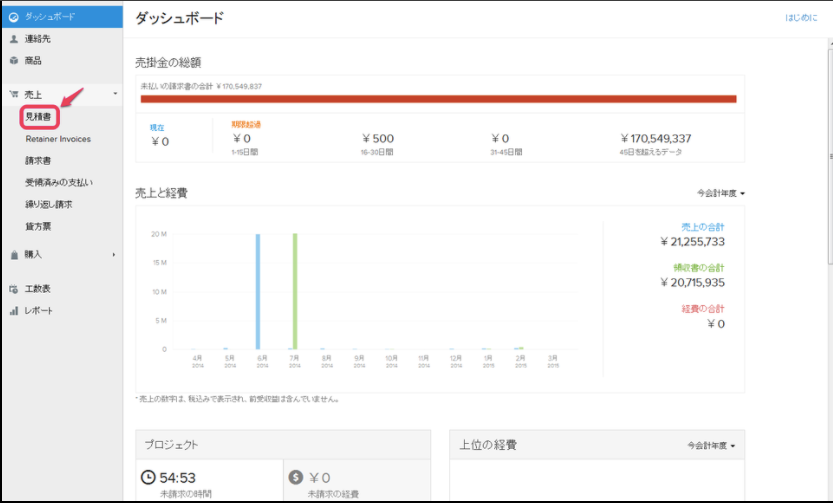Click the 経費の合計 total label

click(x=703, y=309)
